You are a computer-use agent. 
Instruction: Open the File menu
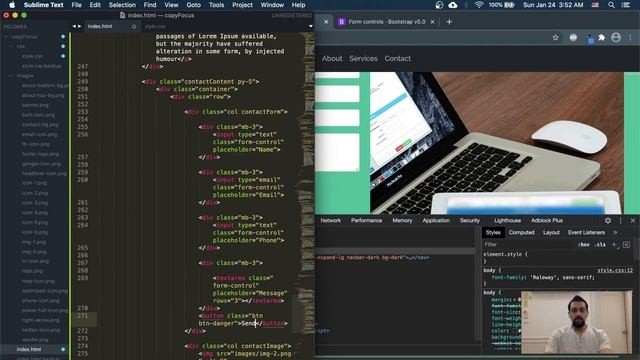tap(76, 5)
